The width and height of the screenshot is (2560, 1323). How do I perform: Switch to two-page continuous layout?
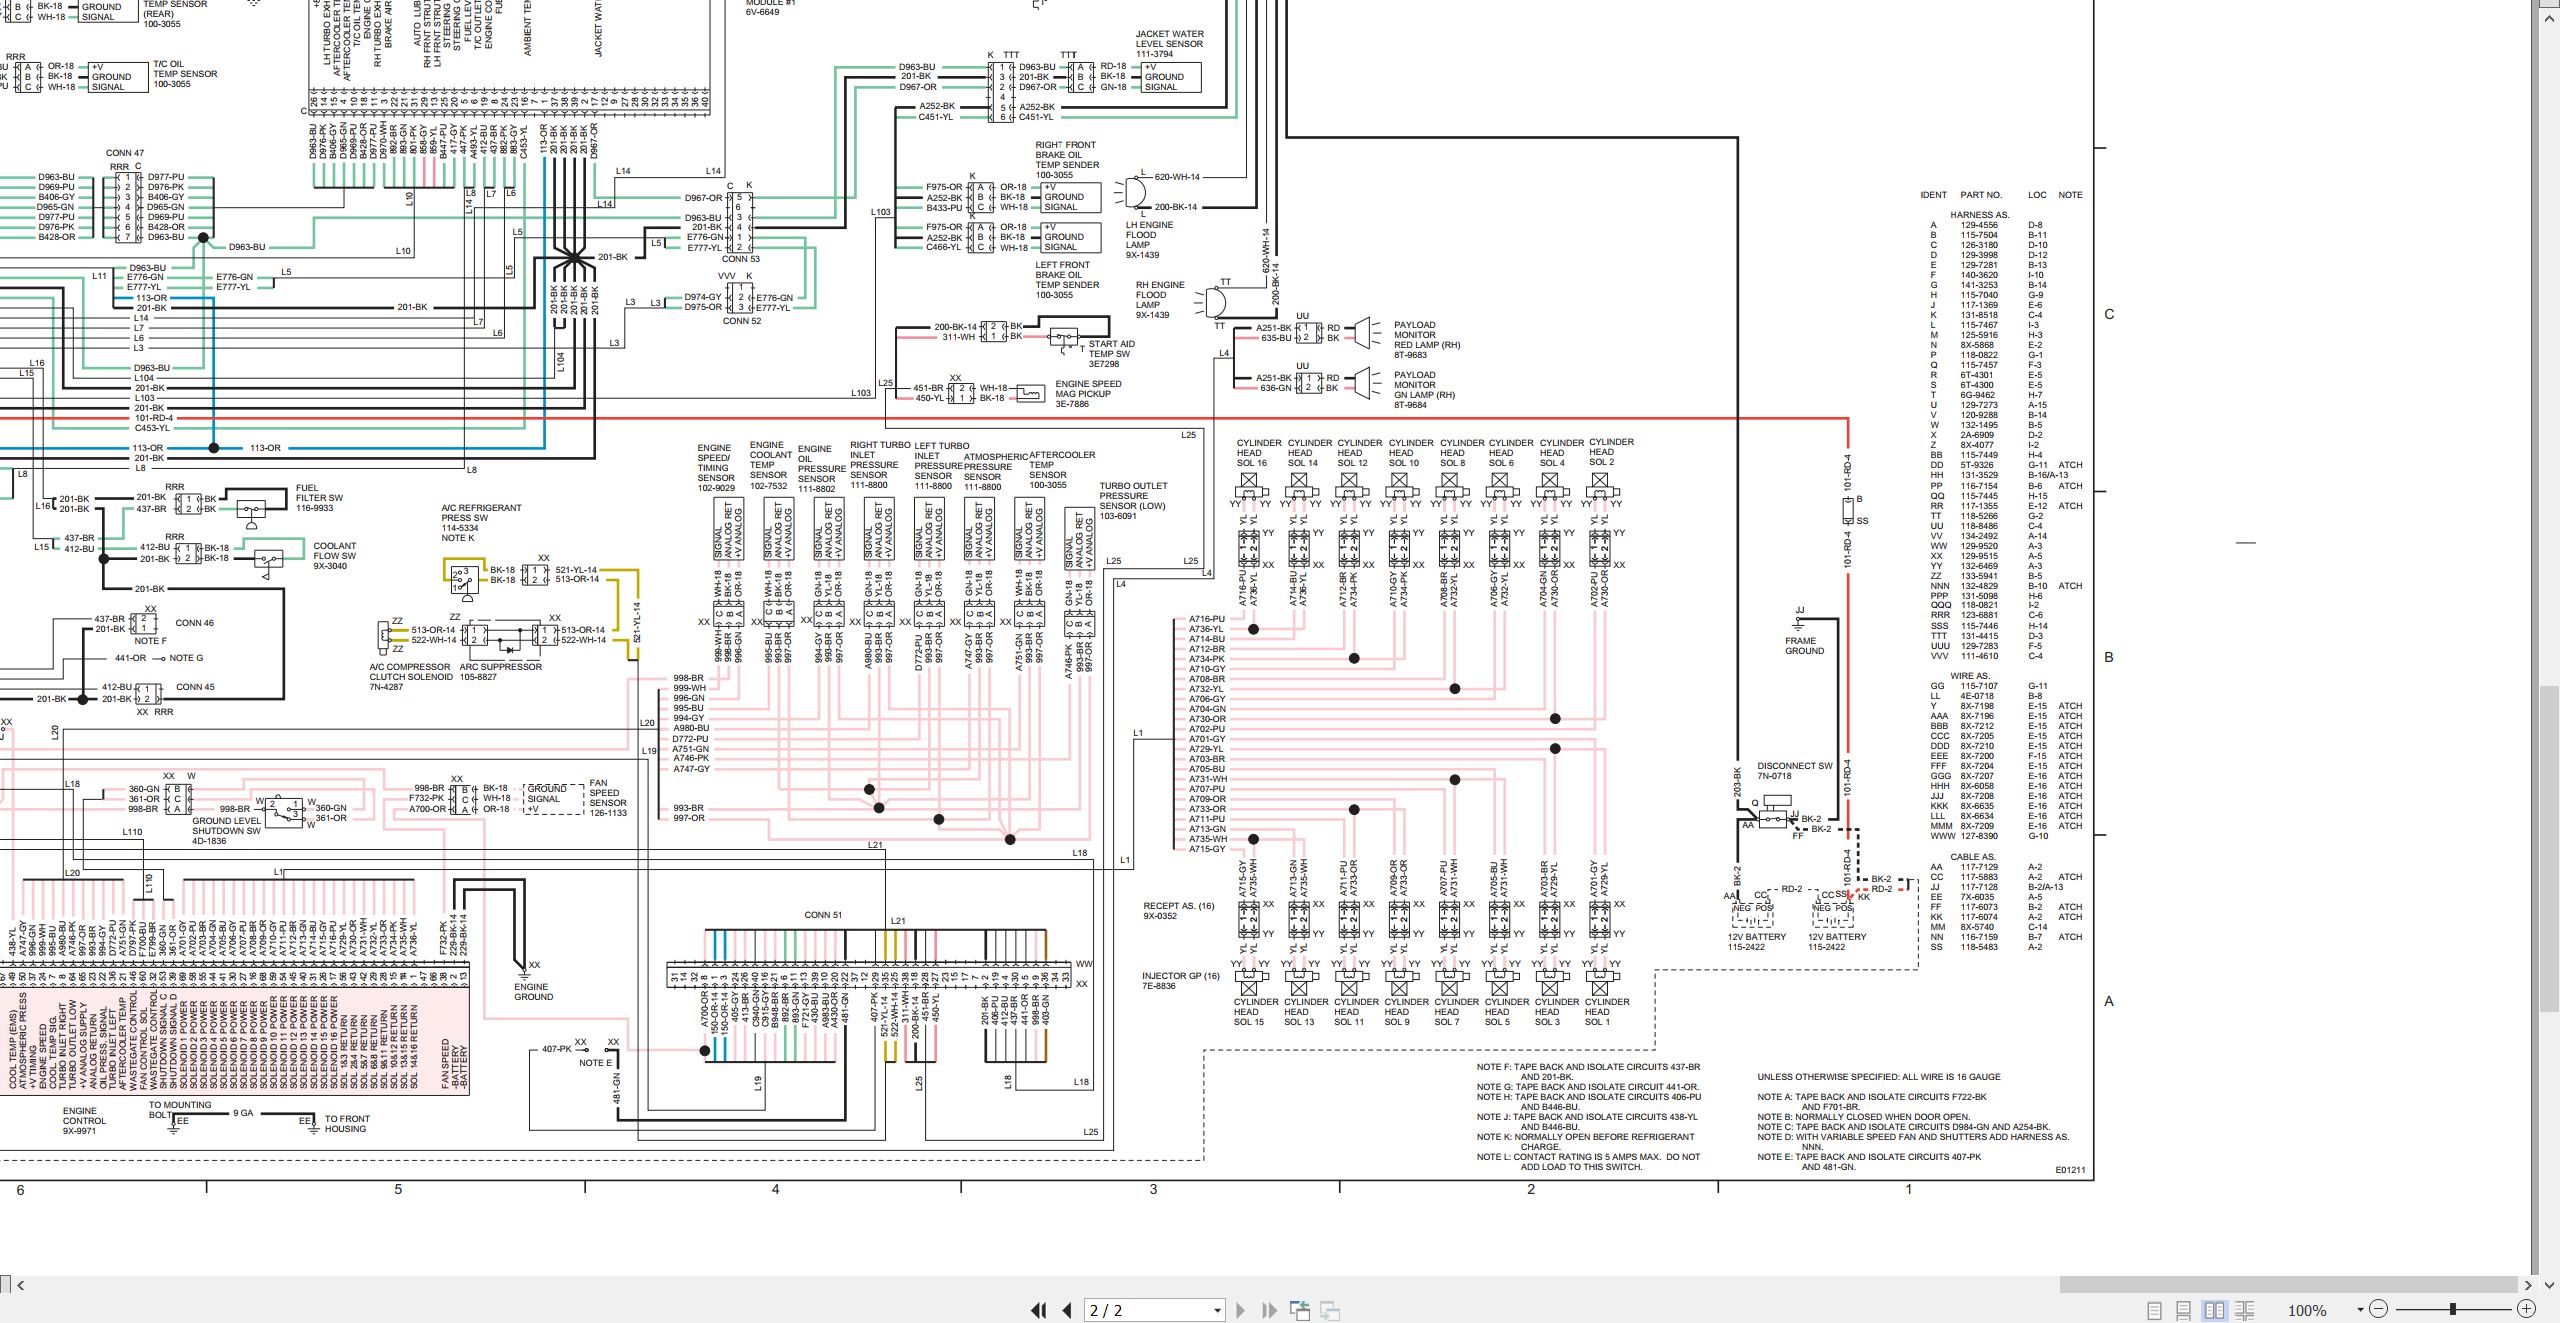[2245, 1310]
